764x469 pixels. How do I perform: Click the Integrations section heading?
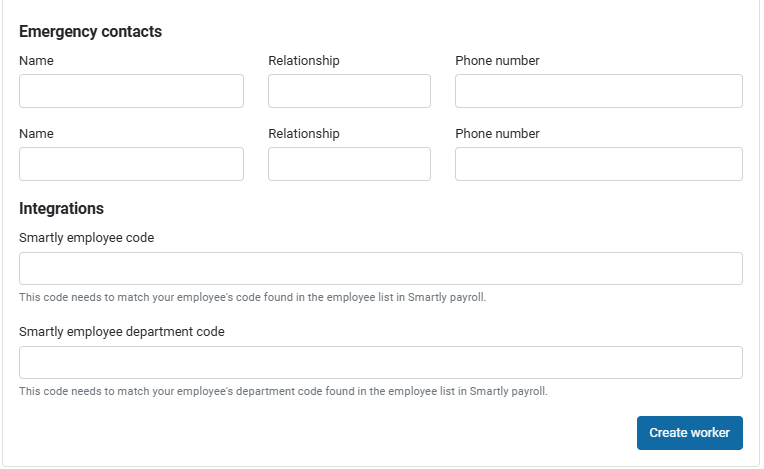(x=61, y=209)
